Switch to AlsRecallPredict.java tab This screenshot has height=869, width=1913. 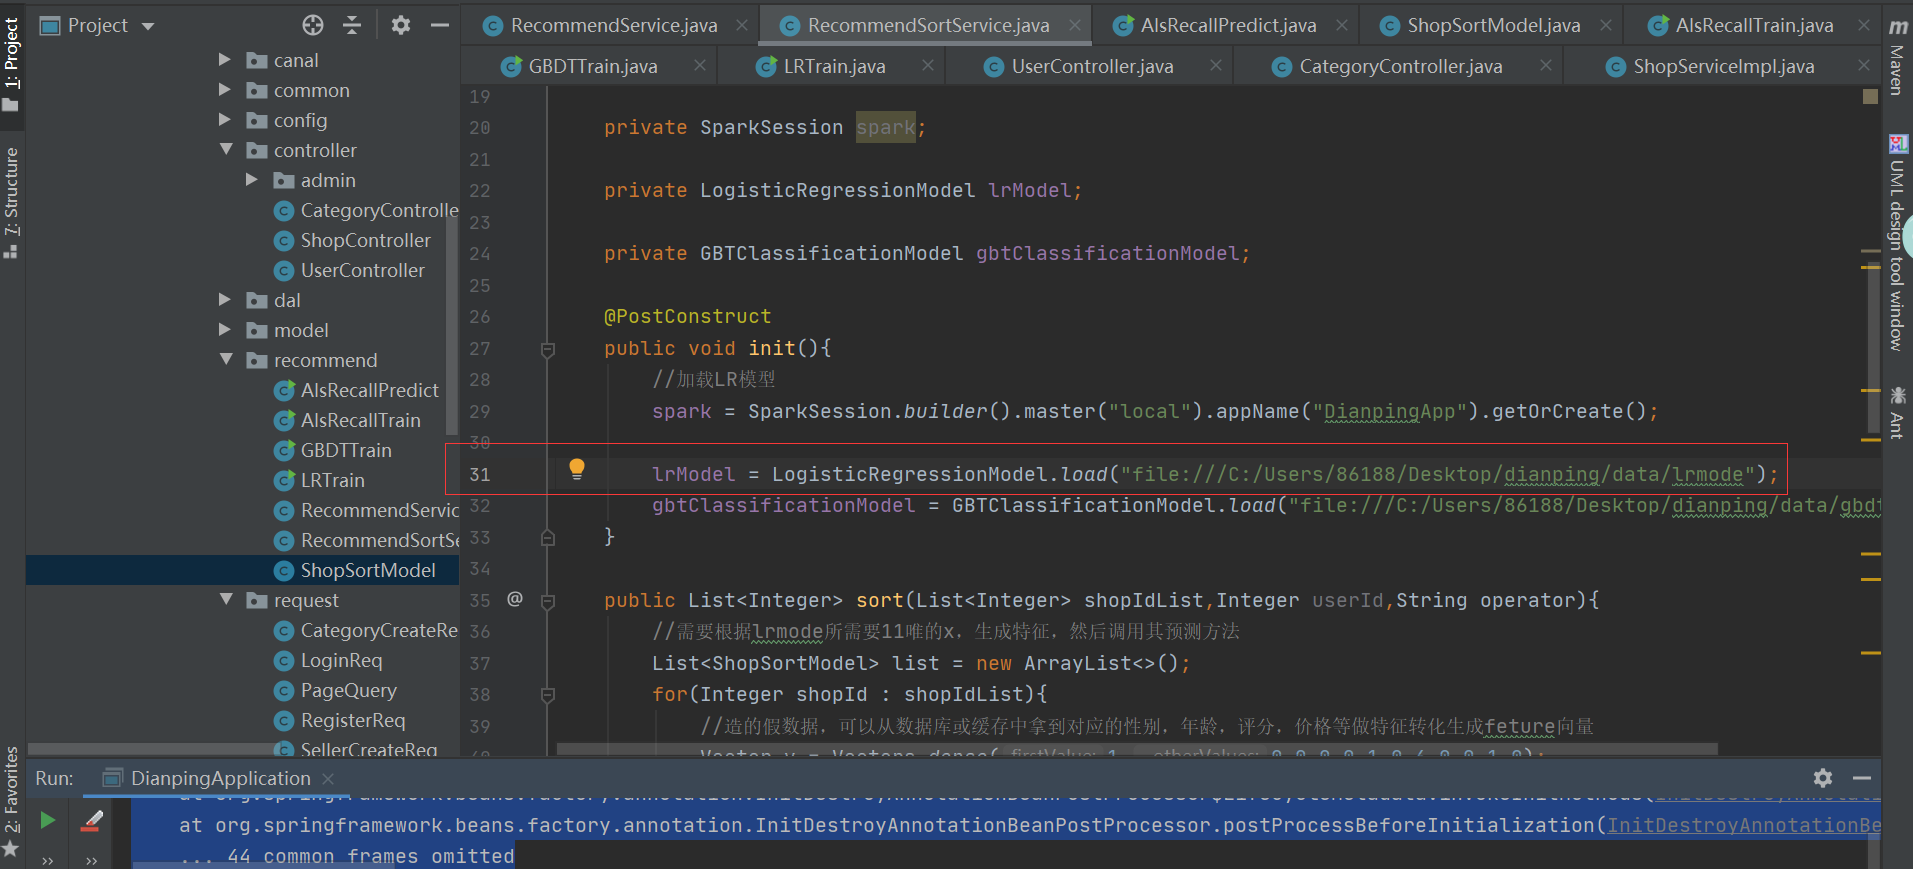coord(1227,25)
